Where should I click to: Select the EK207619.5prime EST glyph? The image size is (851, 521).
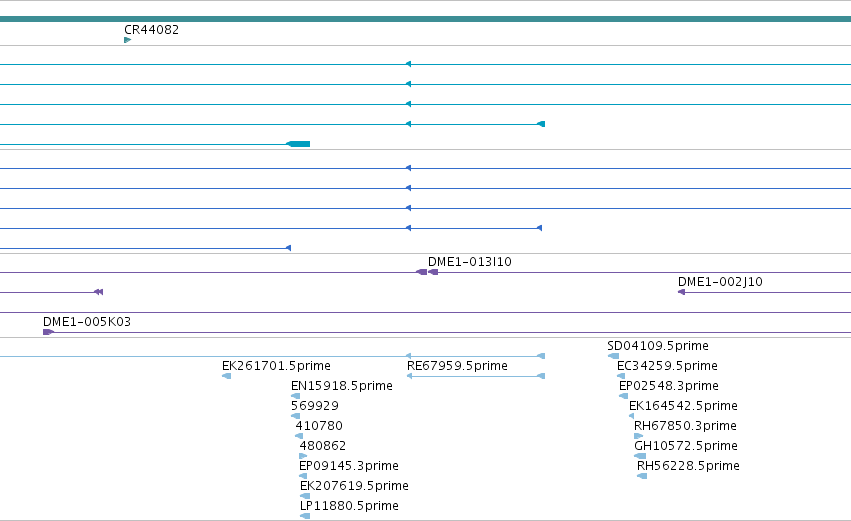point(305,497)
